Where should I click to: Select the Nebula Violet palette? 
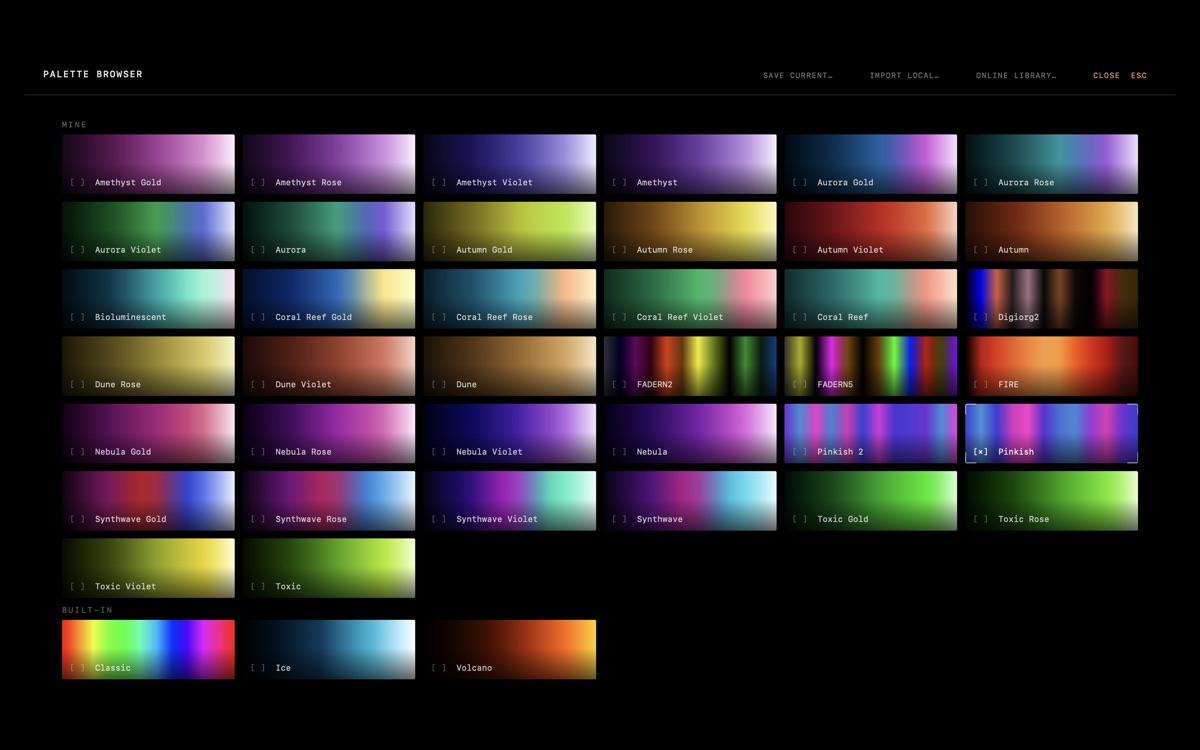[510, 433]
